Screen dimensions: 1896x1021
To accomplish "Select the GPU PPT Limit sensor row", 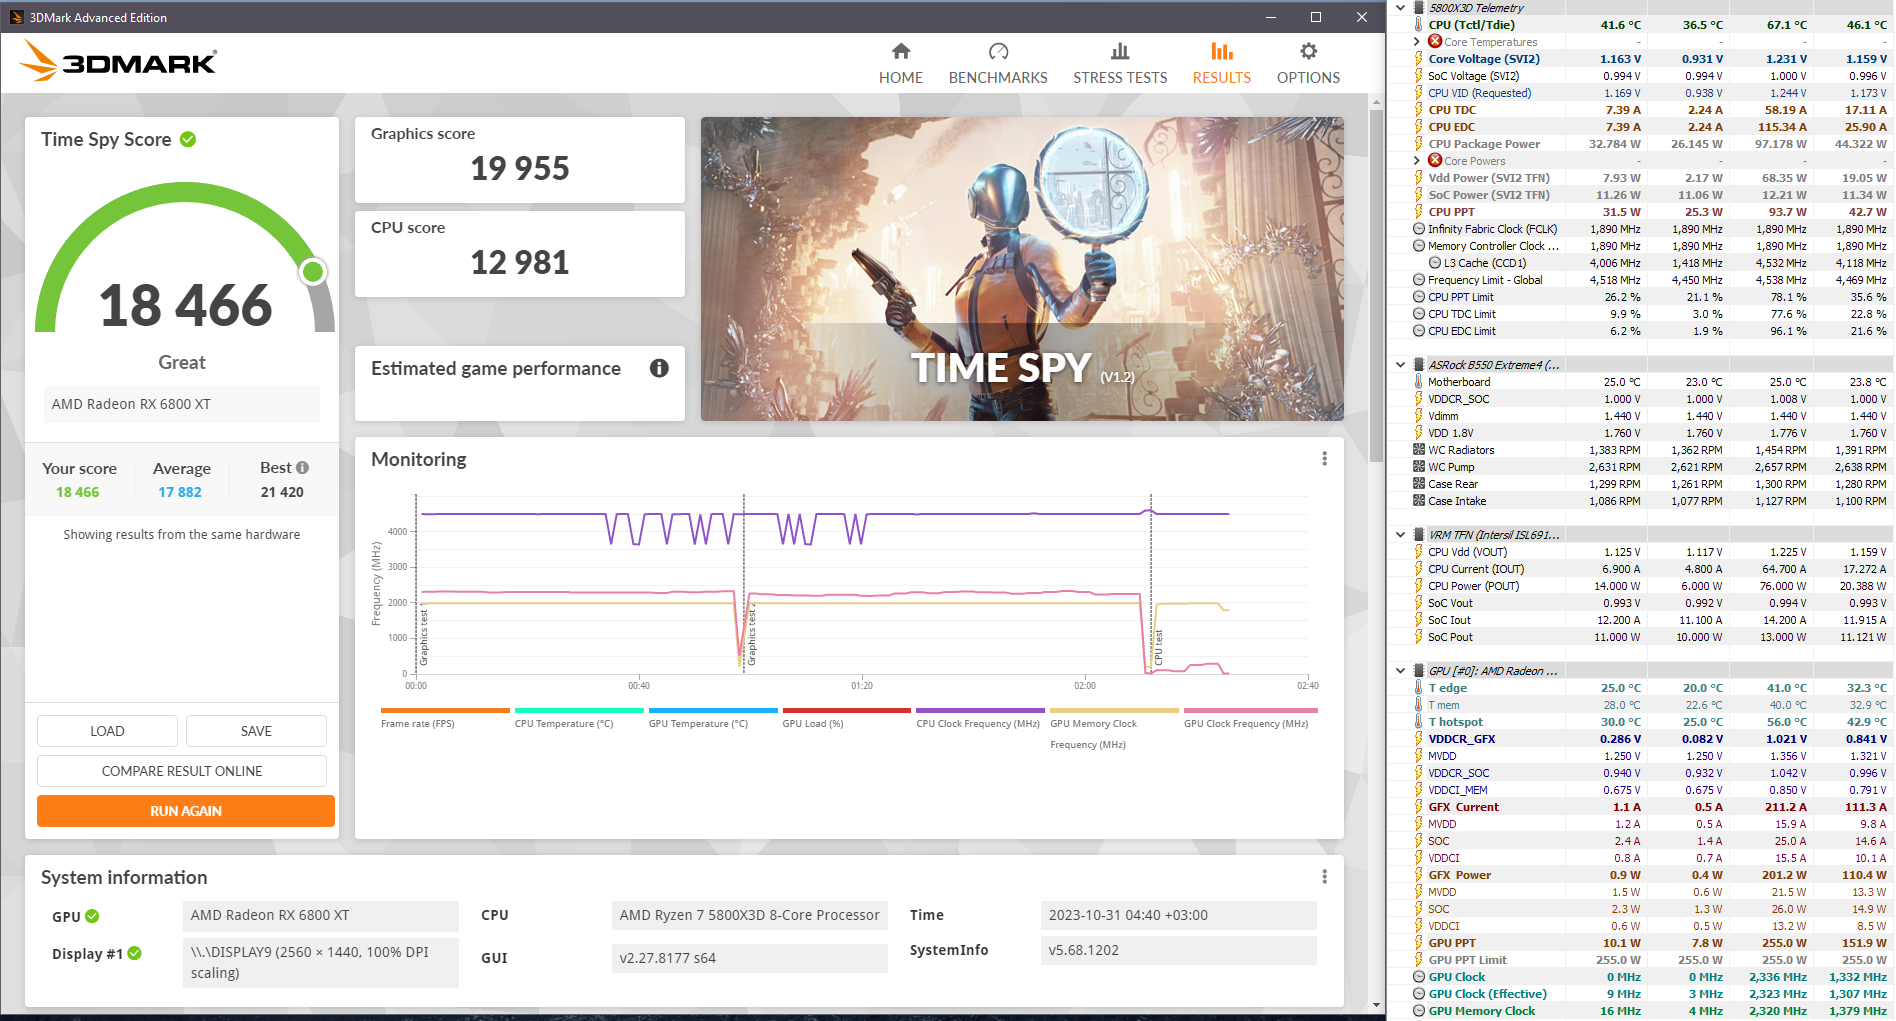I will click(1640, 960).
